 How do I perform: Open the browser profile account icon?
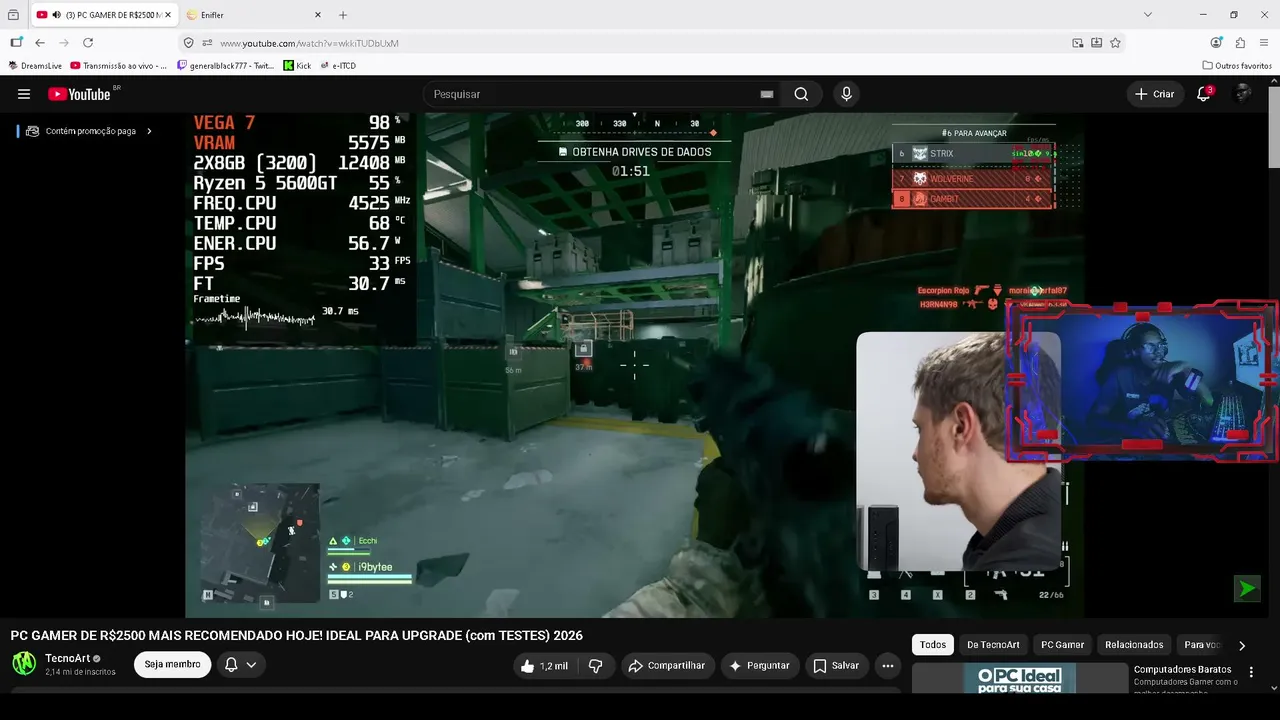click(x=1216, y=43)
